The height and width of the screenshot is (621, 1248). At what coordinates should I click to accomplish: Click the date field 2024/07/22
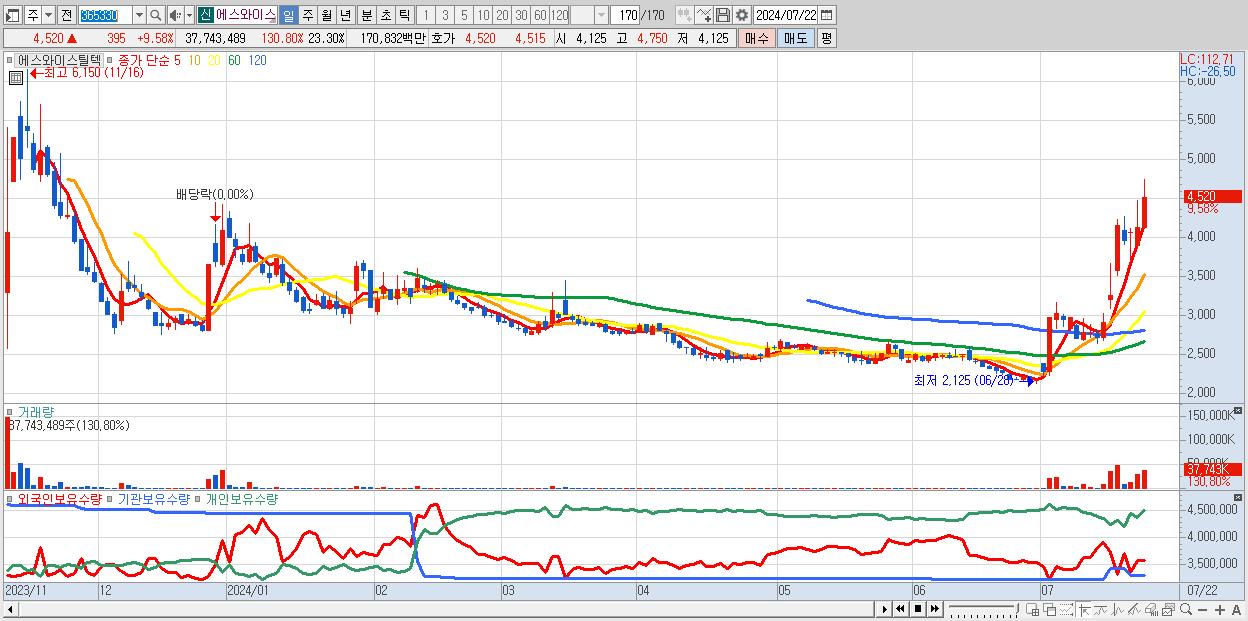(785, 15)
